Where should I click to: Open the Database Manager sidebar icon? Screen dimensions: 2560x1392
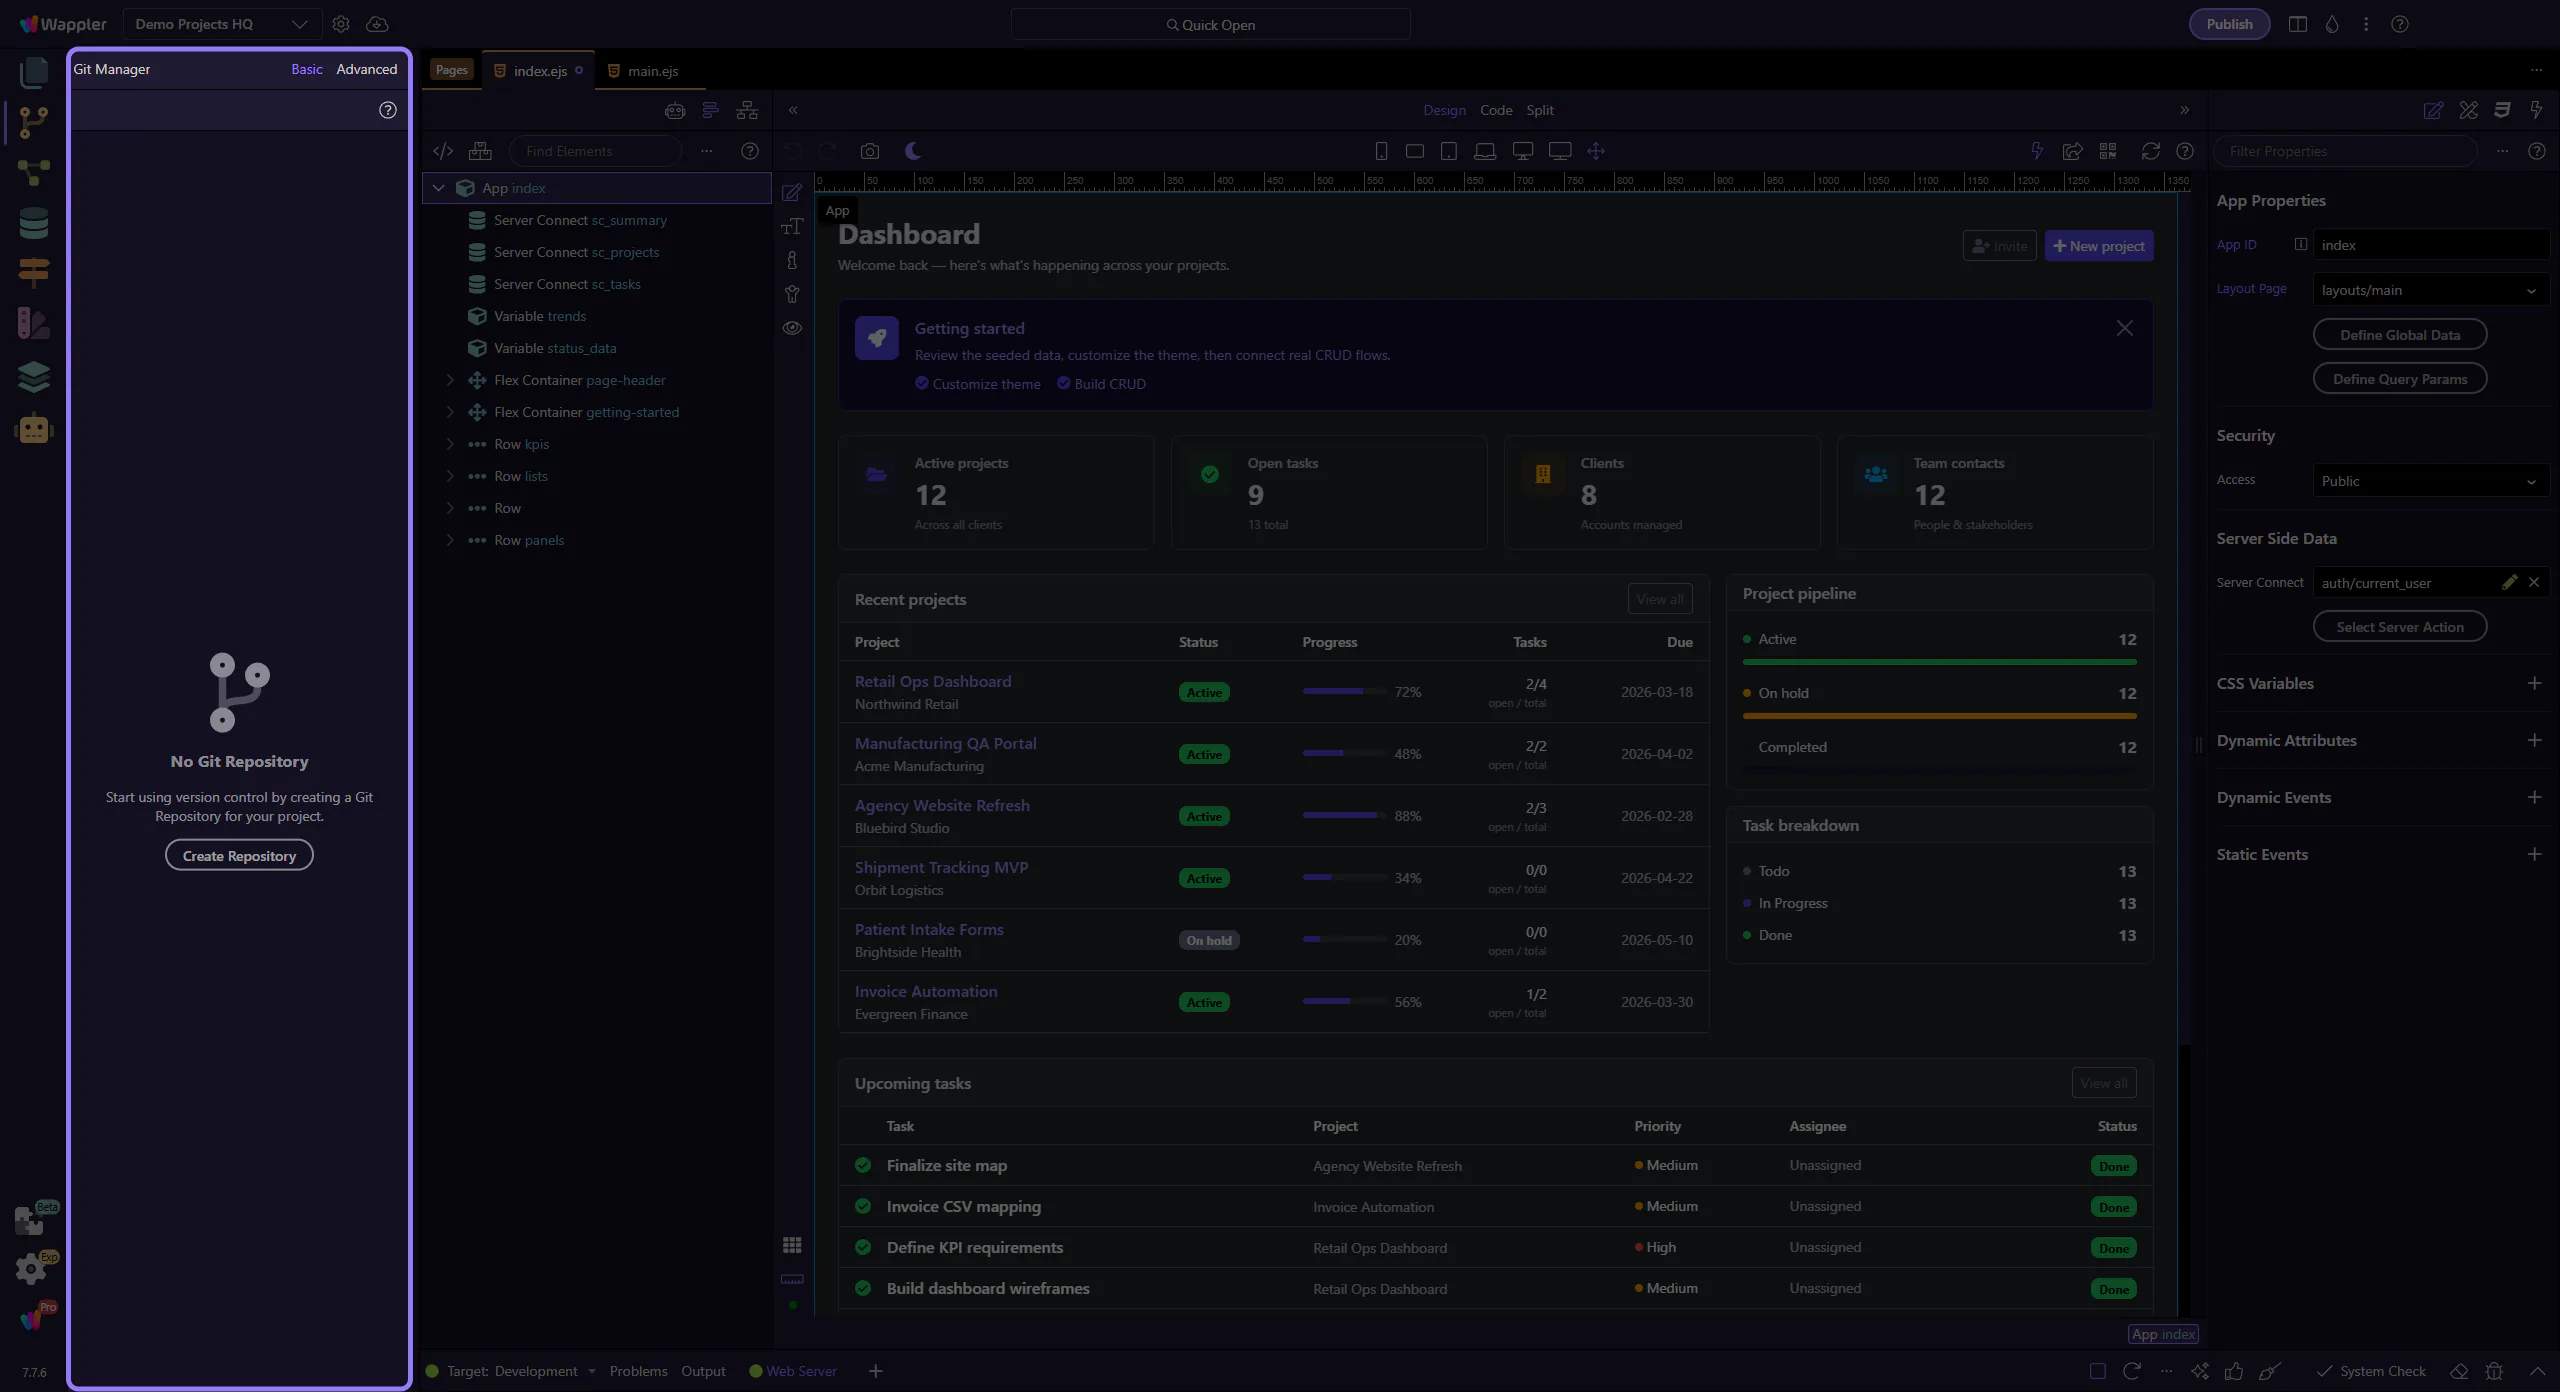pos(33,223)
